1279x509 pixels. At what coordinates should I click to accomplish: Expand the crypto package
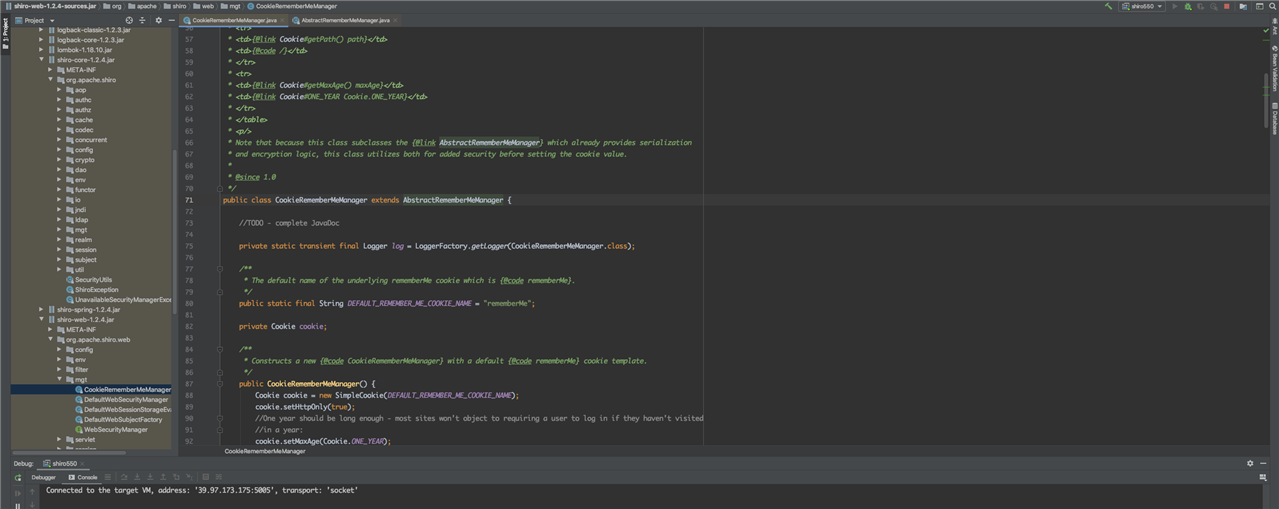[59, 160]
